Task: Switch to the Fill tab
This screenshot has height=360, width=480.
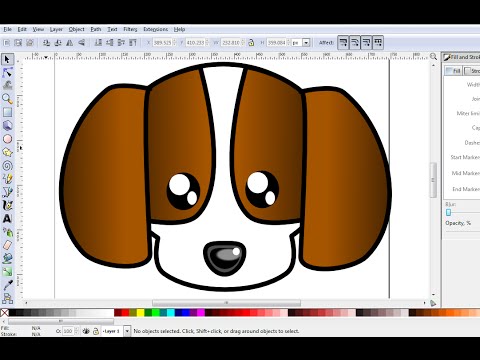Action: (x=454, y=71)
